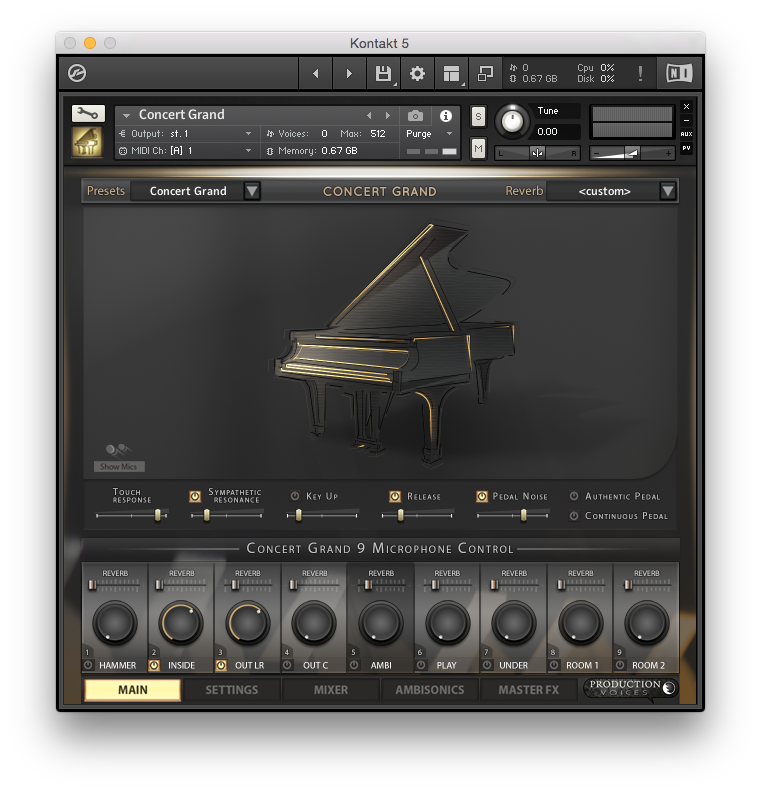
Task: Enable the OUT C microphone power button
Action: 288,665
